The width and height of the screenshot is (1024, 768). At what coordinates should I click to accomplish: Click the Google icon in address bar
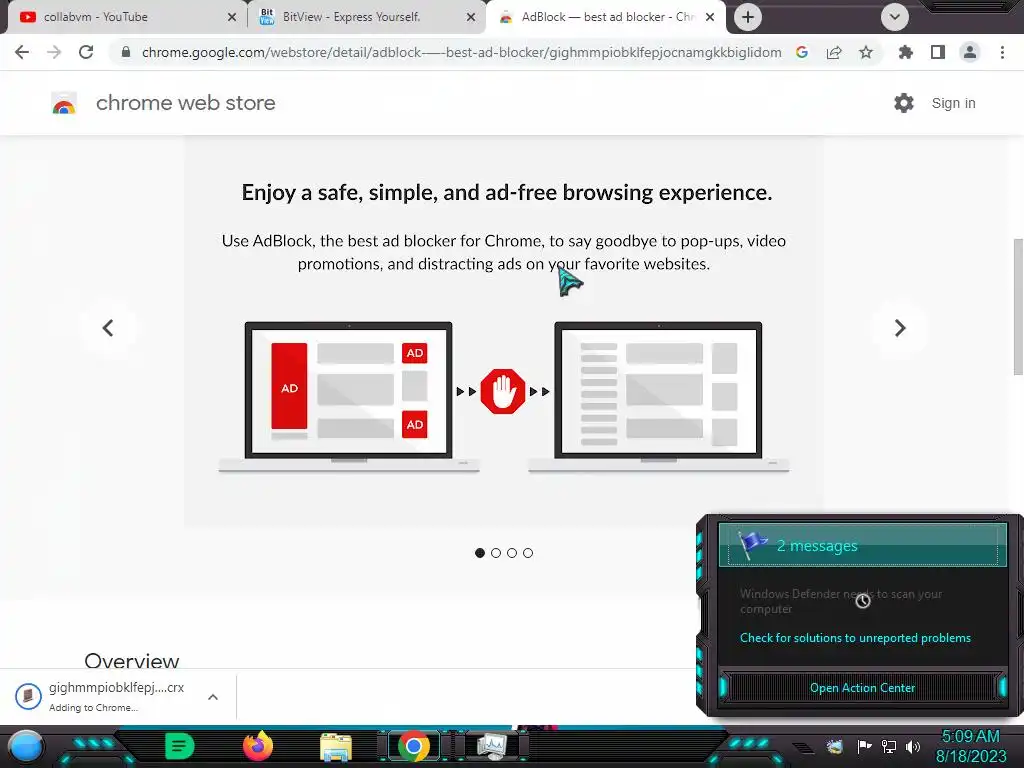802,52
